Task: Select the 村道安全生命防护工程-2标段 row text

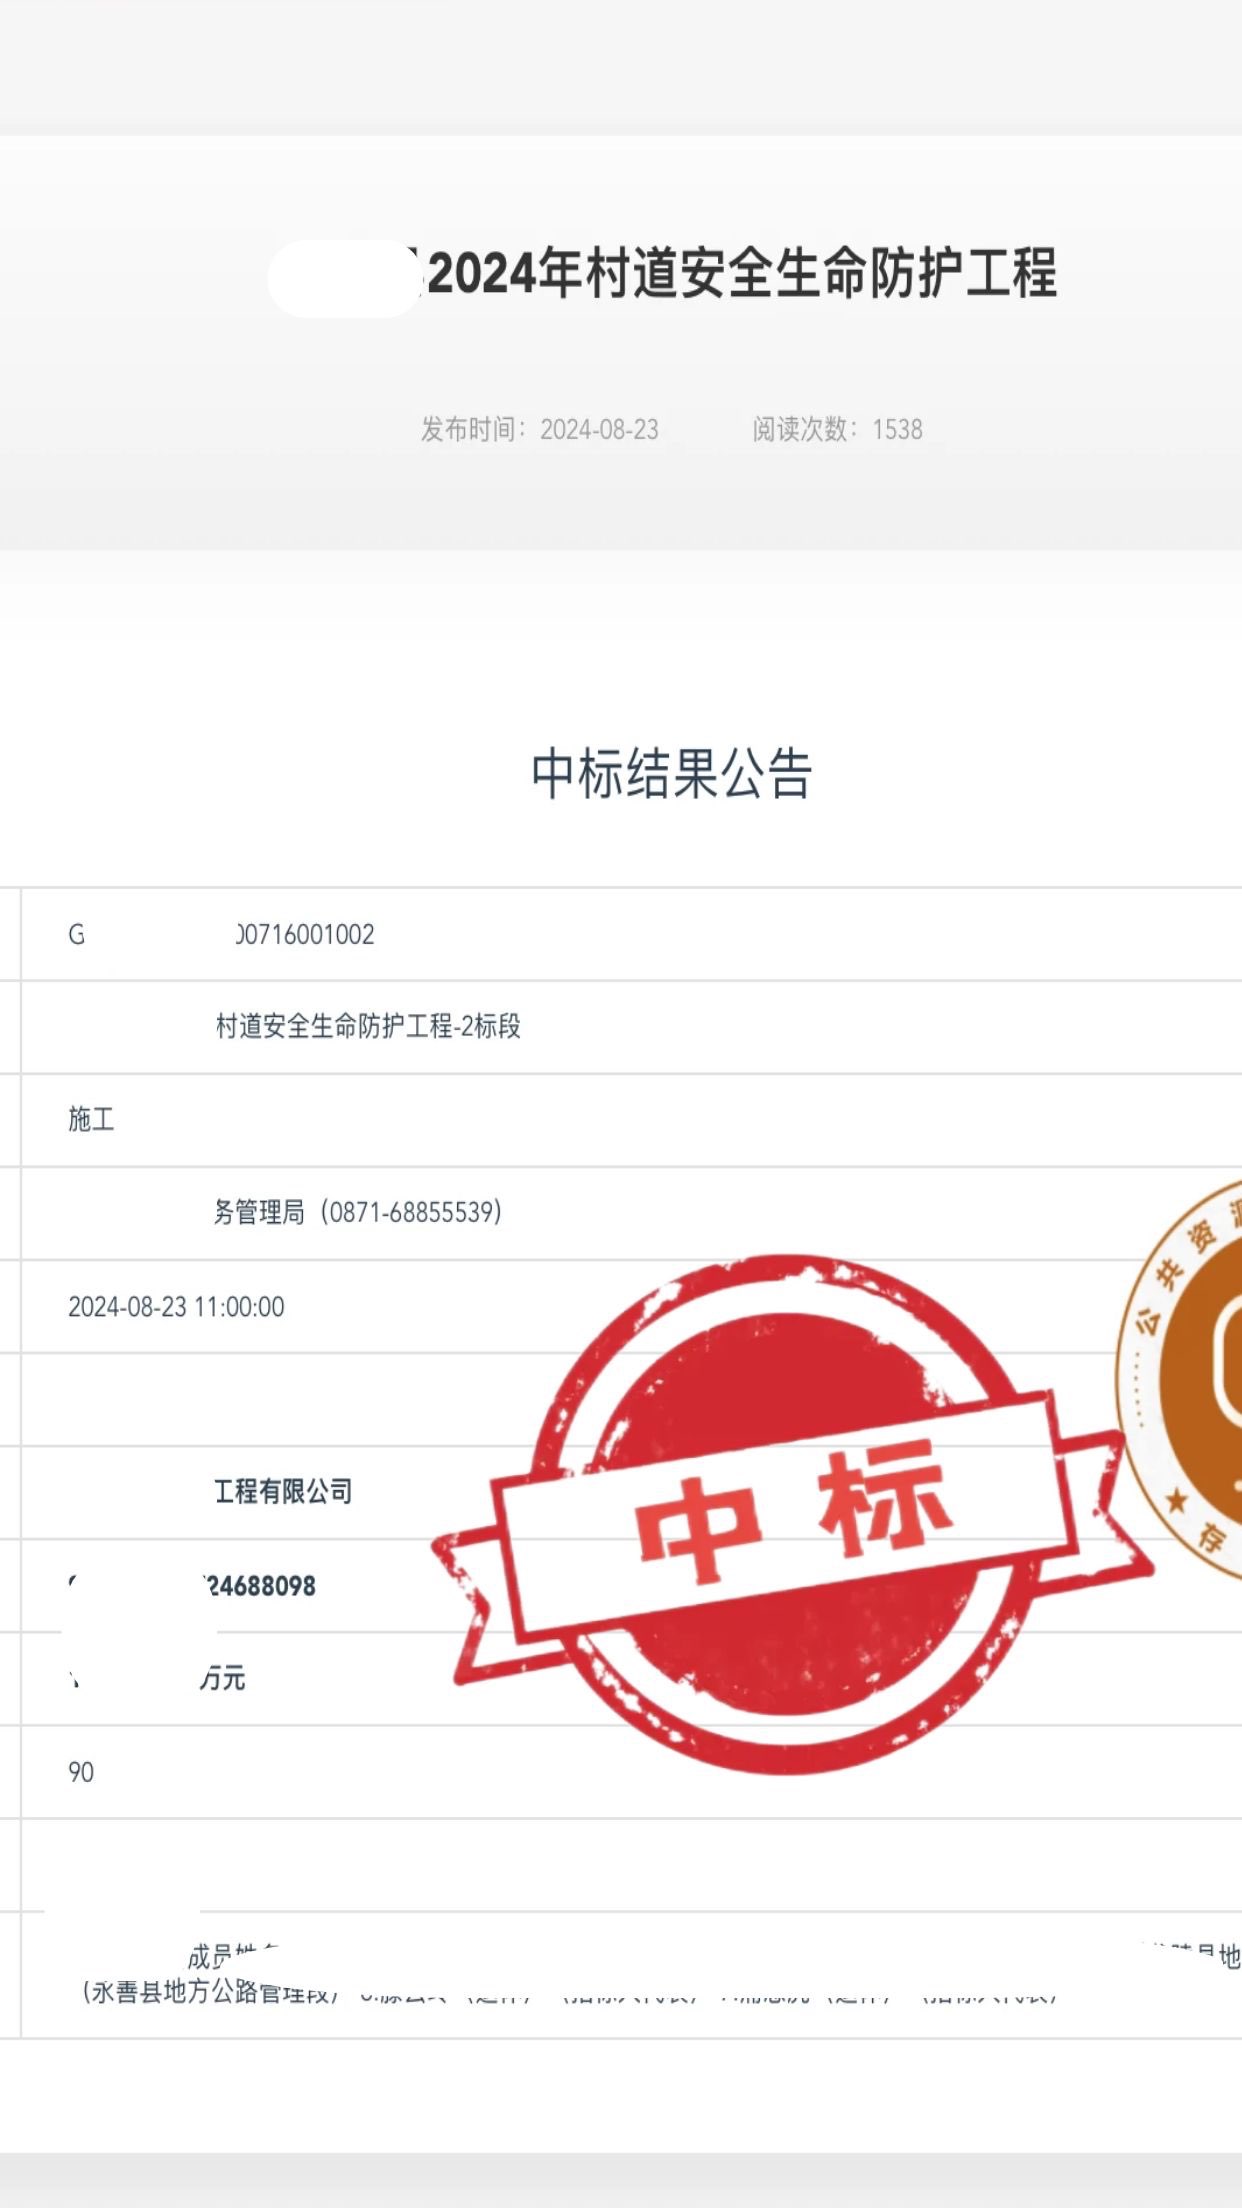Action: point(368,1026)
